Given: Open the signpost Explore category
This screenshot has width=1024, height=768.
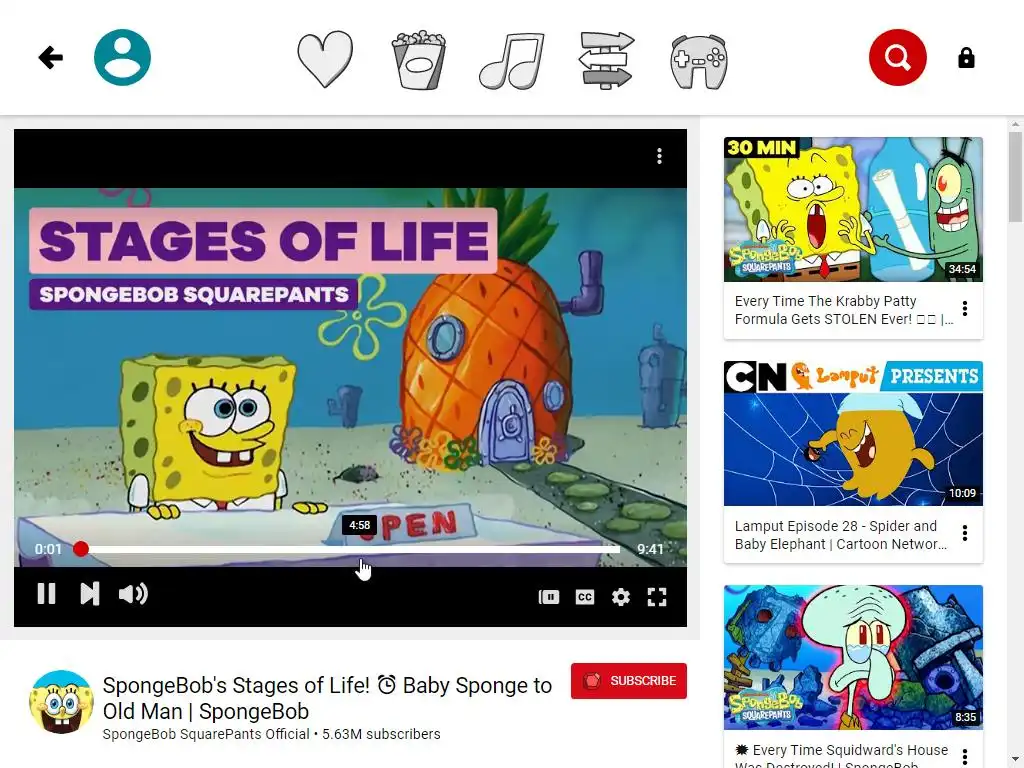Looking at the screenshot, I should click(606, 60).
